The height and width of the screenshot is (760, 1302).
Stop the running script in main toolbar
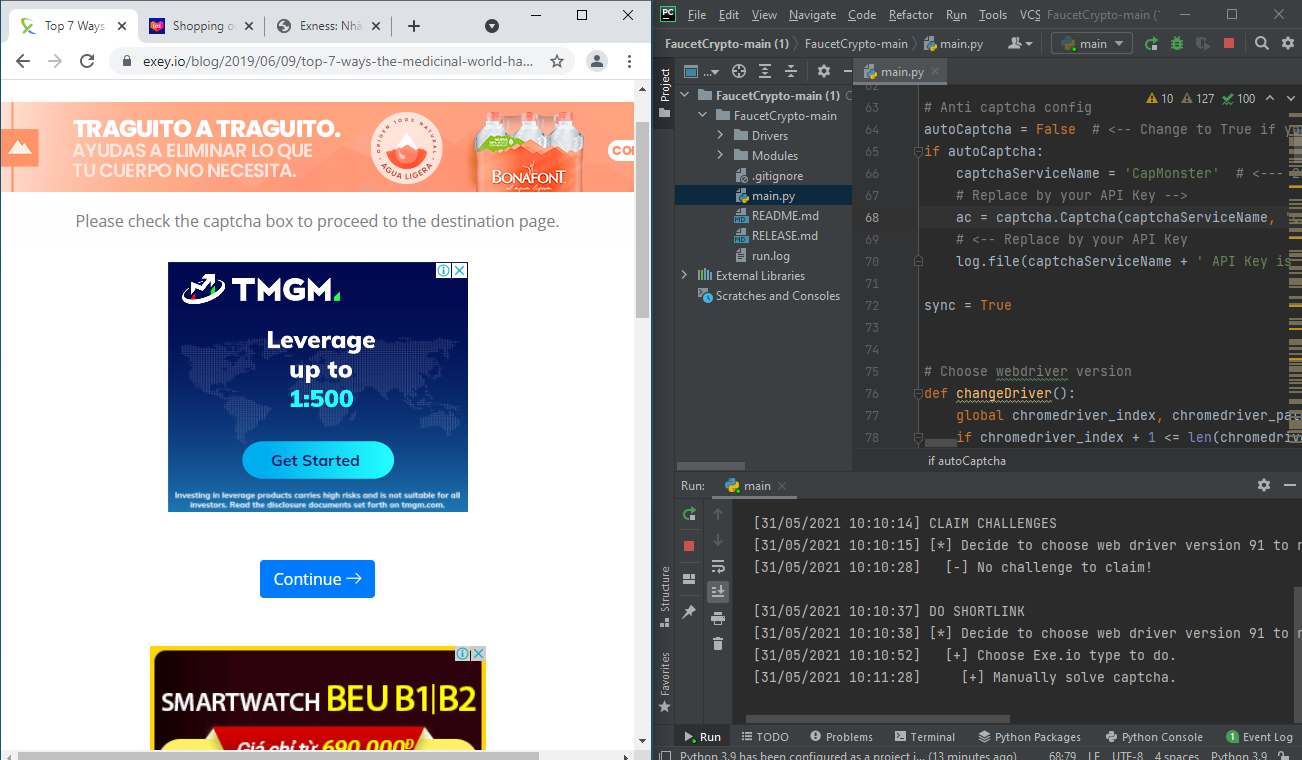pos(1229,43)
